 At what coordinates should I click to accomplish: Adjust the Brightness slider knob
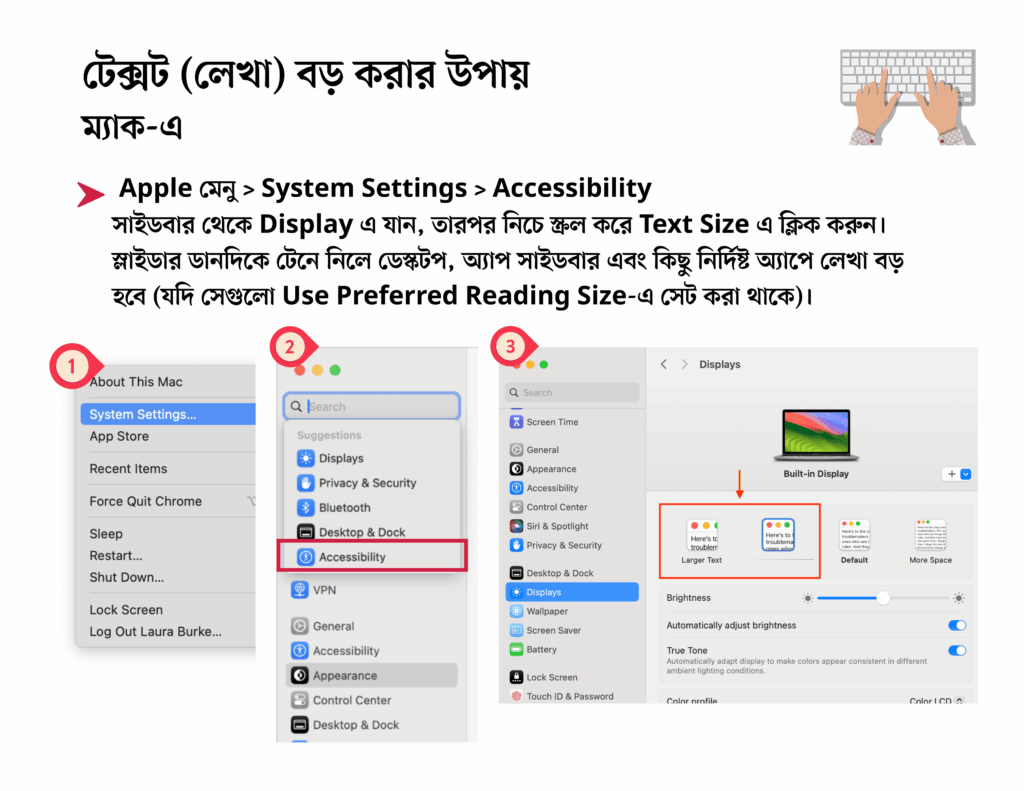click(x=883, y=598)
